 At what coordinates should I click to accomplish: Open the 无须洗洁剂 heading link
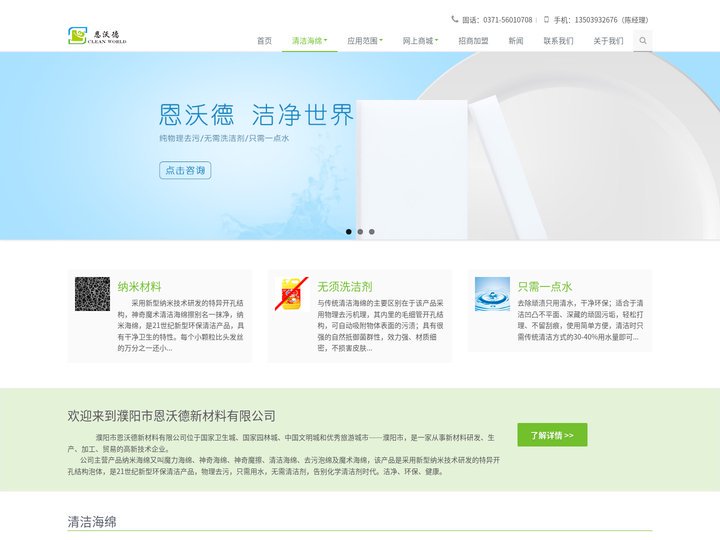[x=345, y=287]
